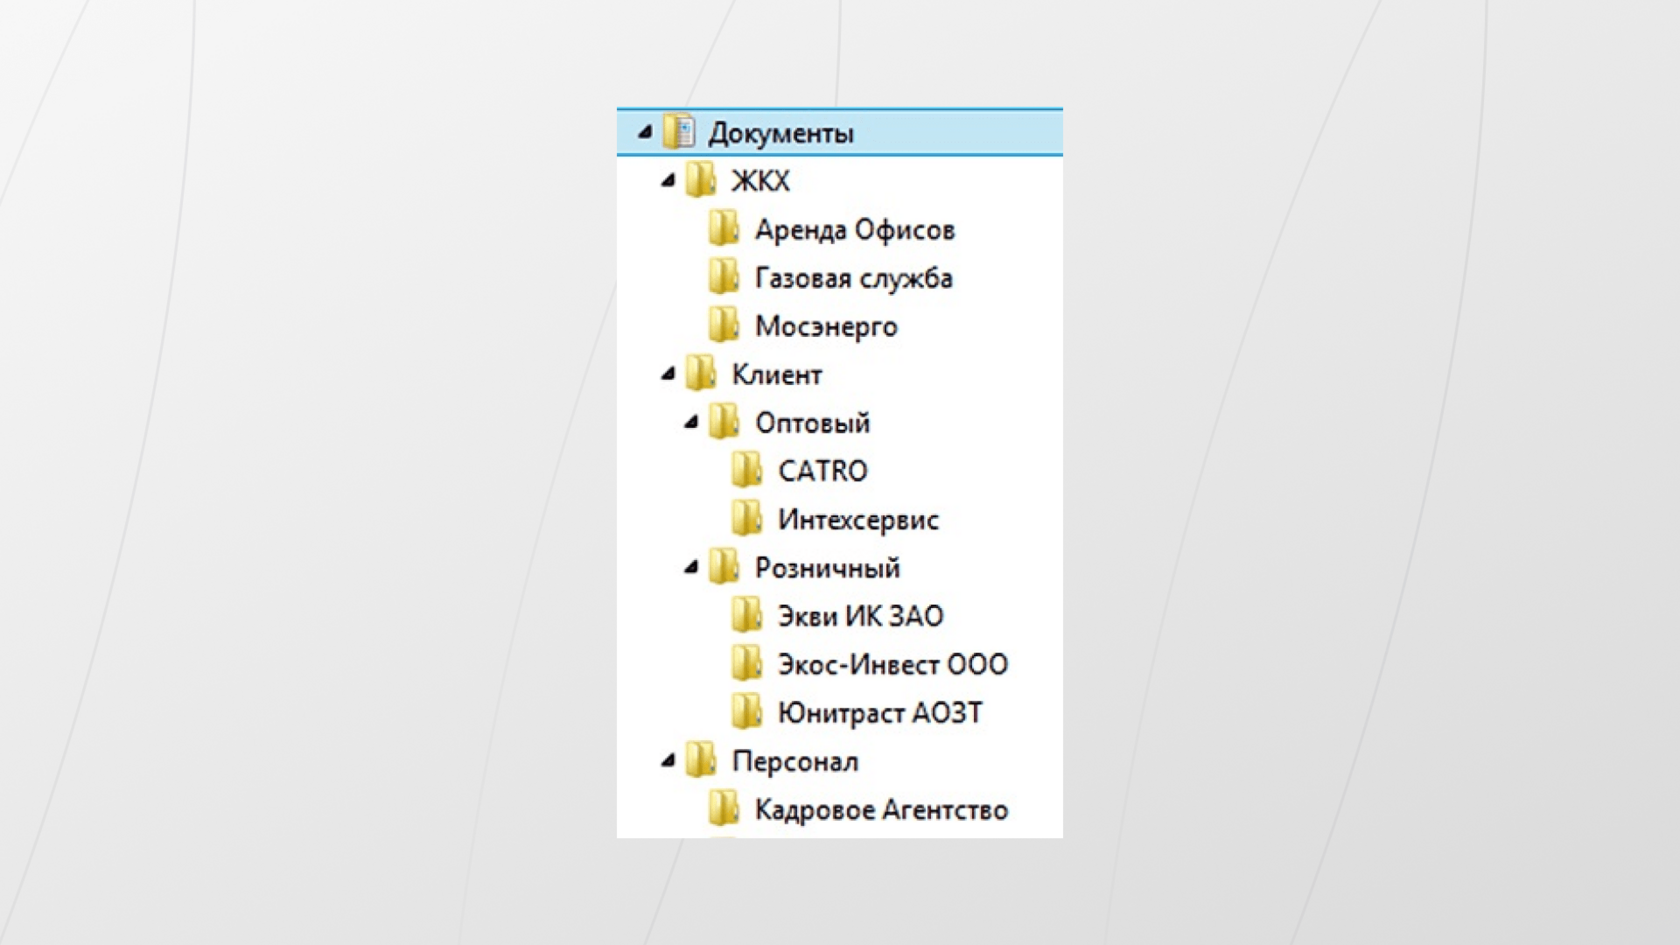Select the Розничный folder label

(x=828, y=568)
